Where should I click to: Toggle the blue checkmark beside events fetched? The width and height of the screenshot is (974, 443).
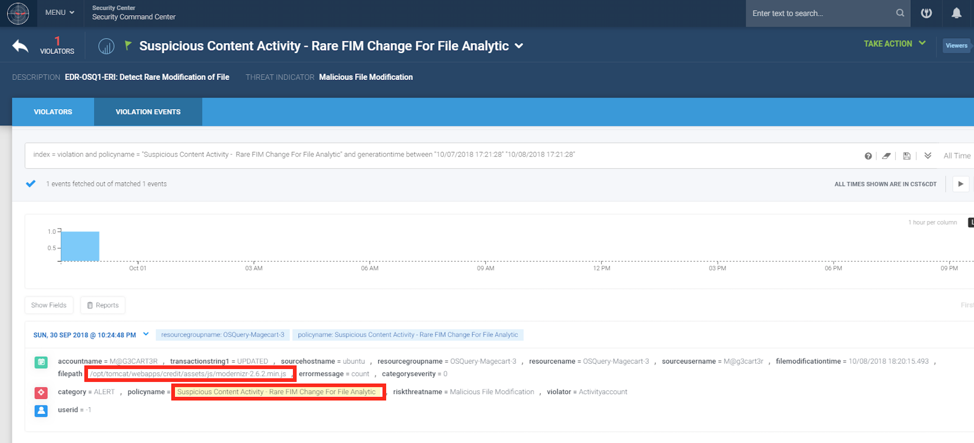click(31, 184)
